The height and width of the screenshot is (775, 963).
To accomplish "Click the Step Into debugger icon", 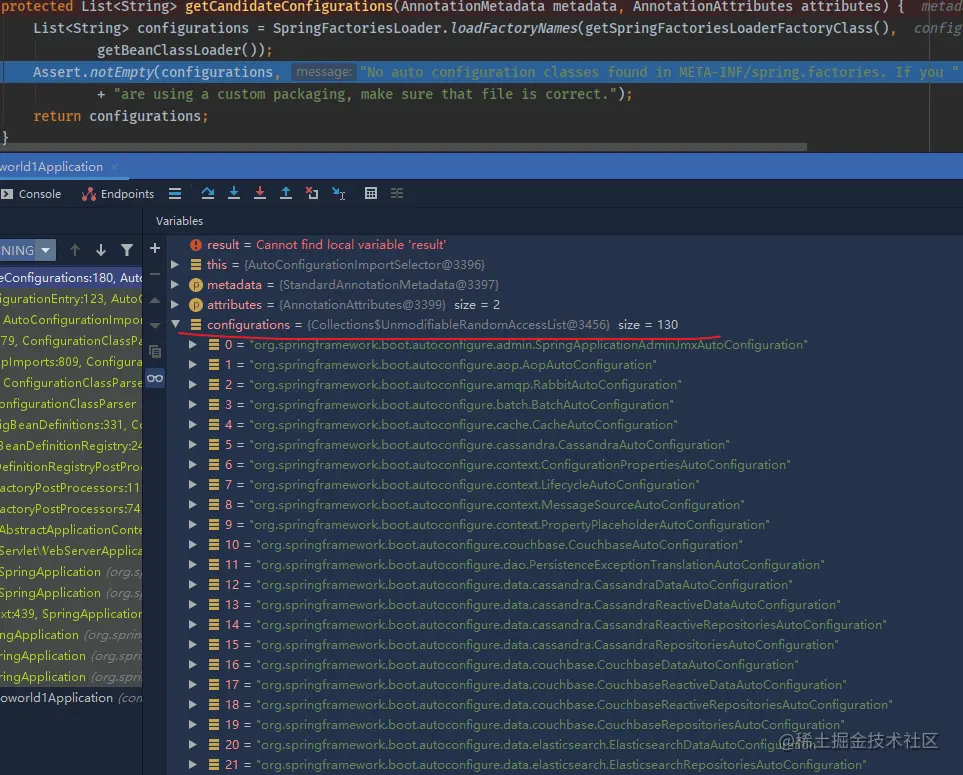I will pyautogui.click(x=234, y=193).
